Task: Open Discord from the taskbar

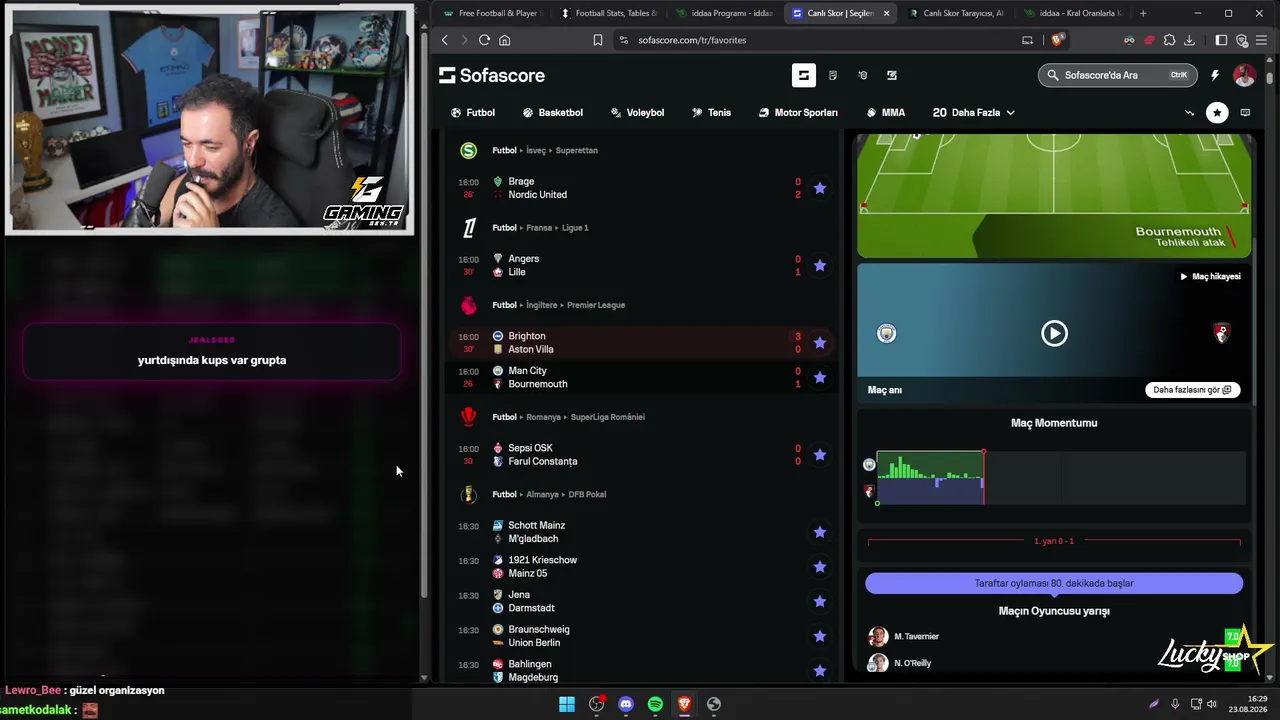Action: click(626, 704)
